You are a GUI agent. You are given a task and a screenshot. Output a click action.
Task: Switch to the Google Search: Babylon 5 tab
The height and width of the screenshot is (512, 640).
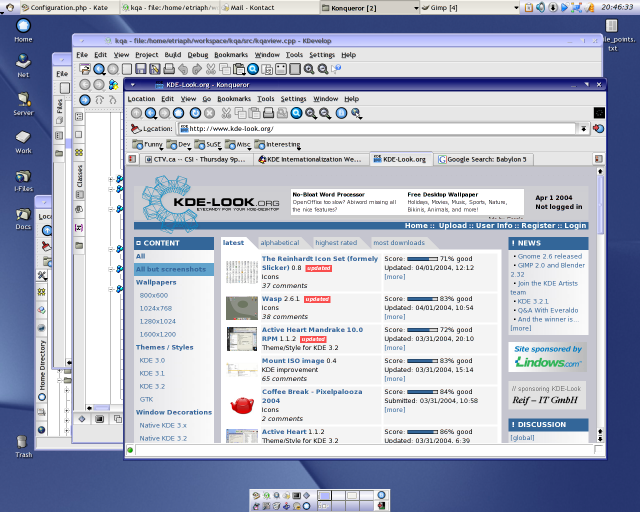tap(484, 159)
